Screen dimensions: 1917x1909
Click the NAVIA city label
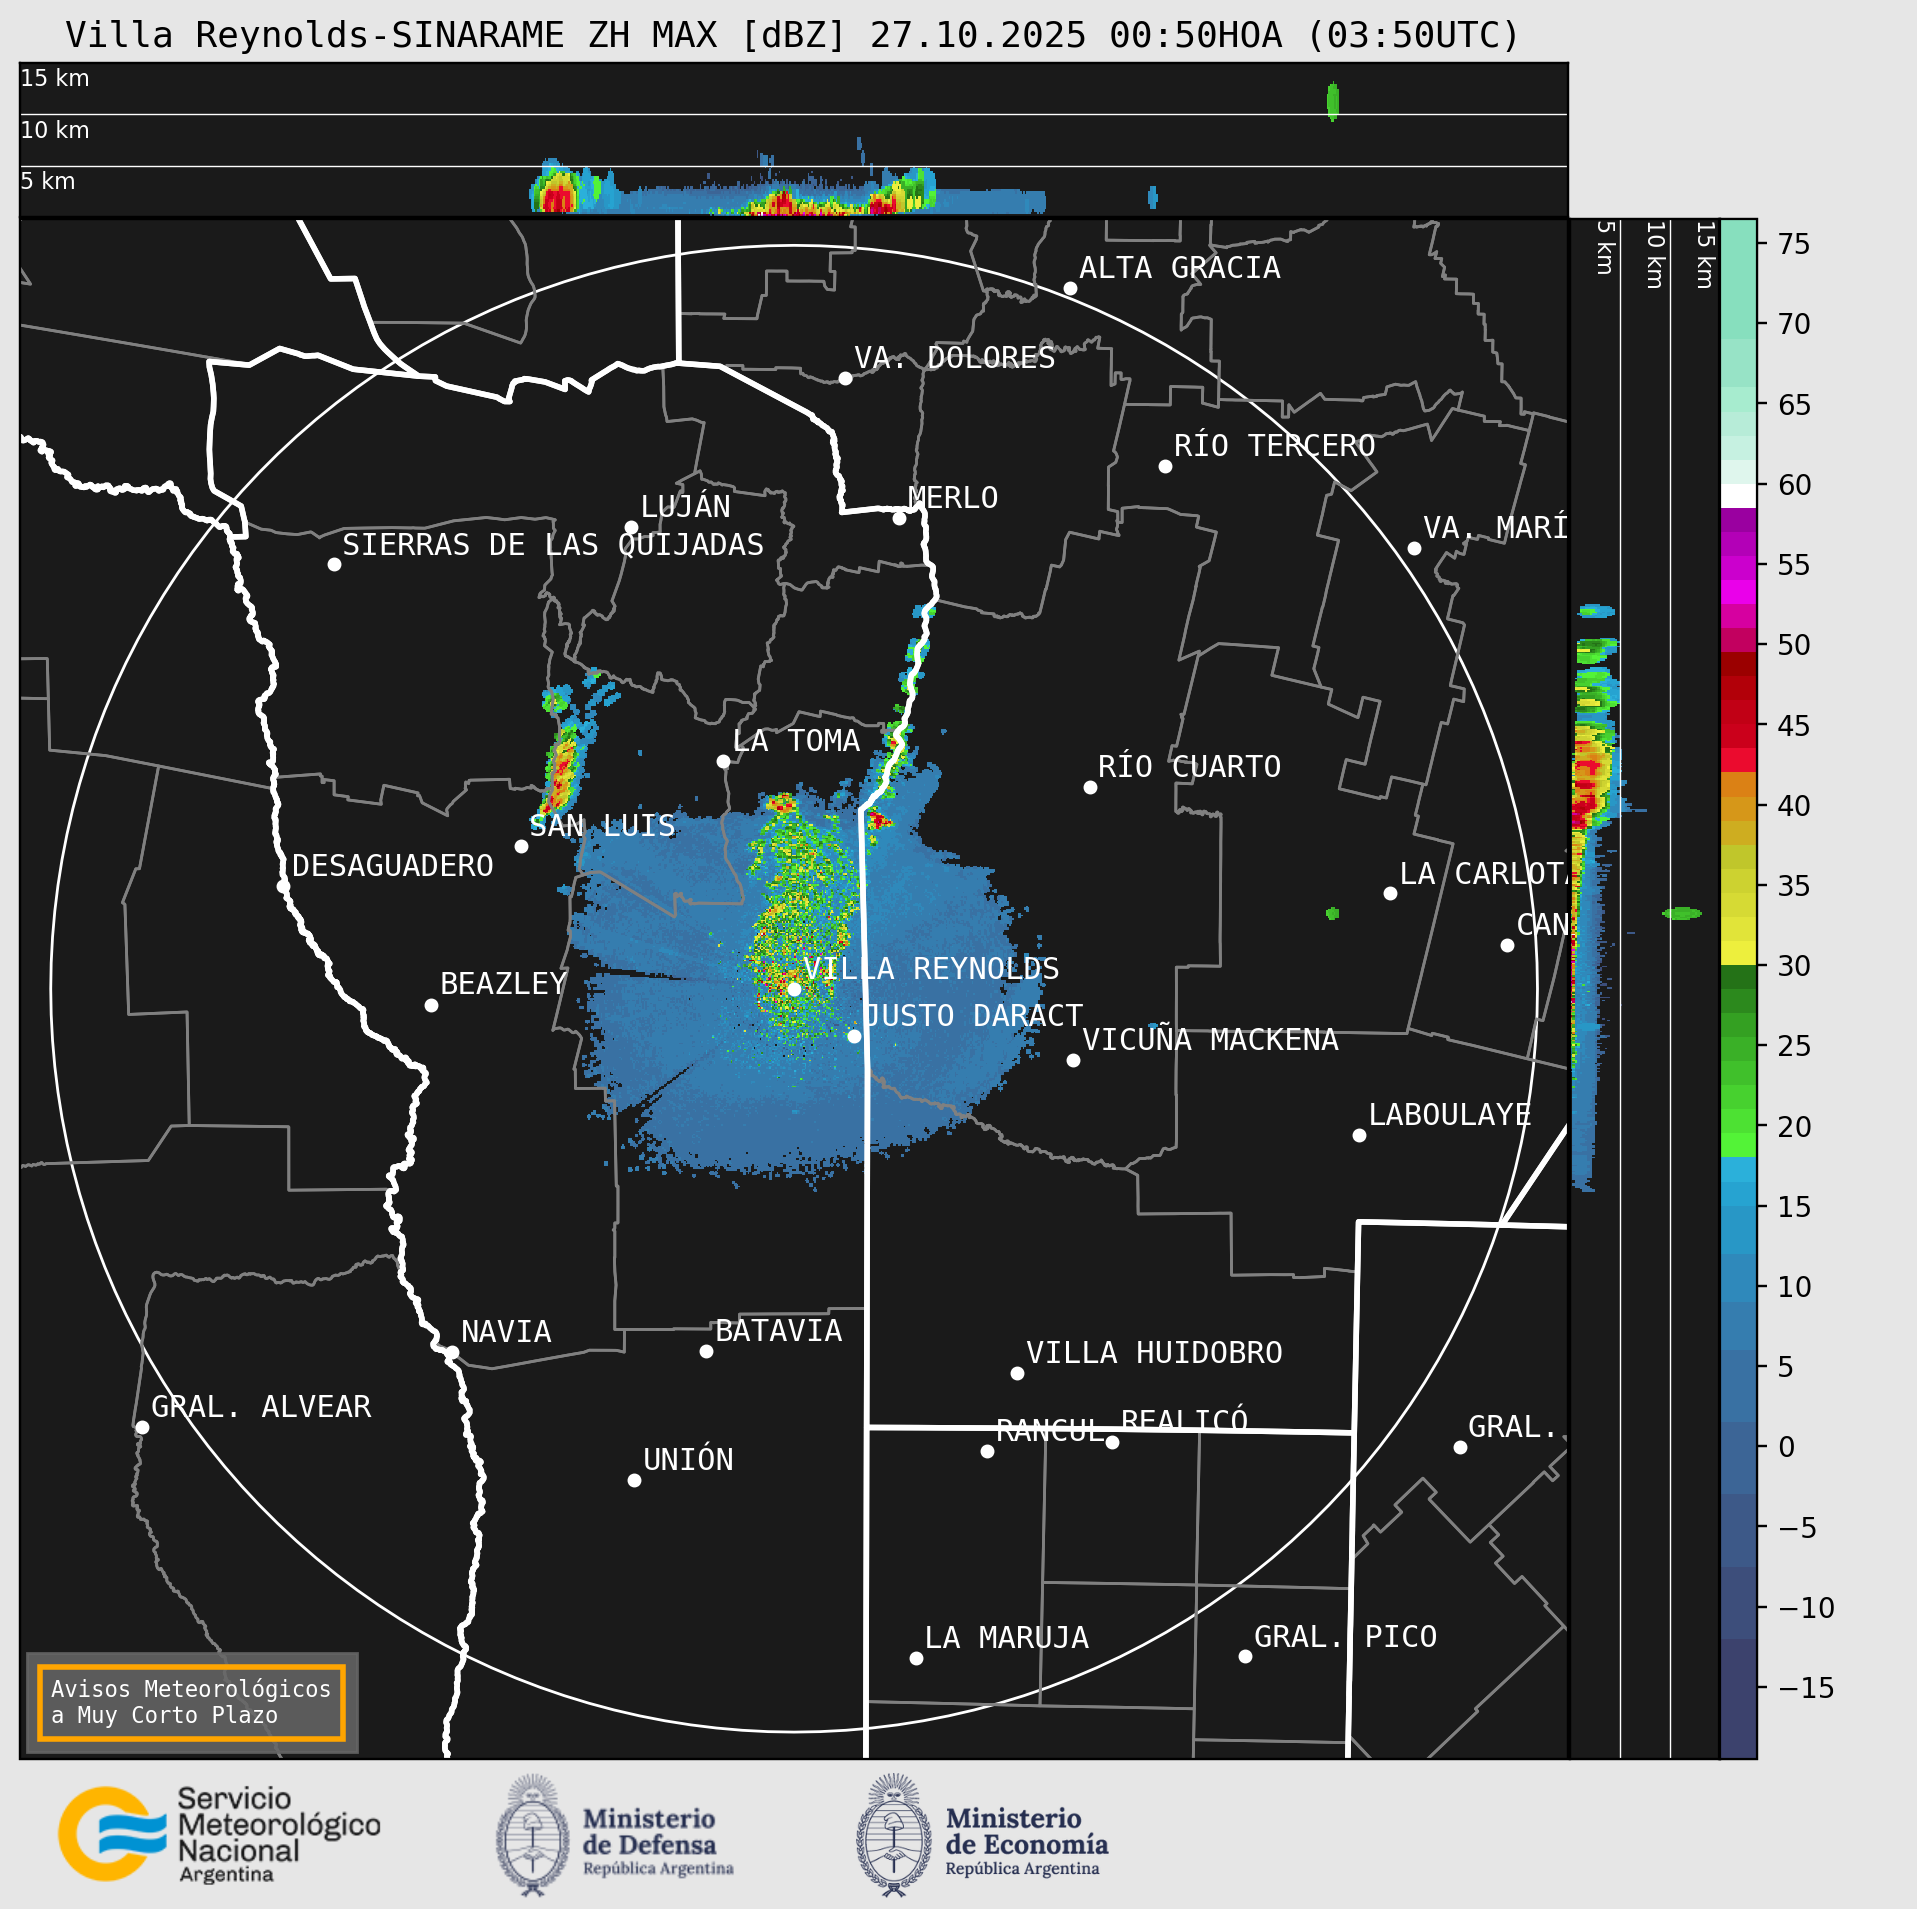pos(506,1332)
